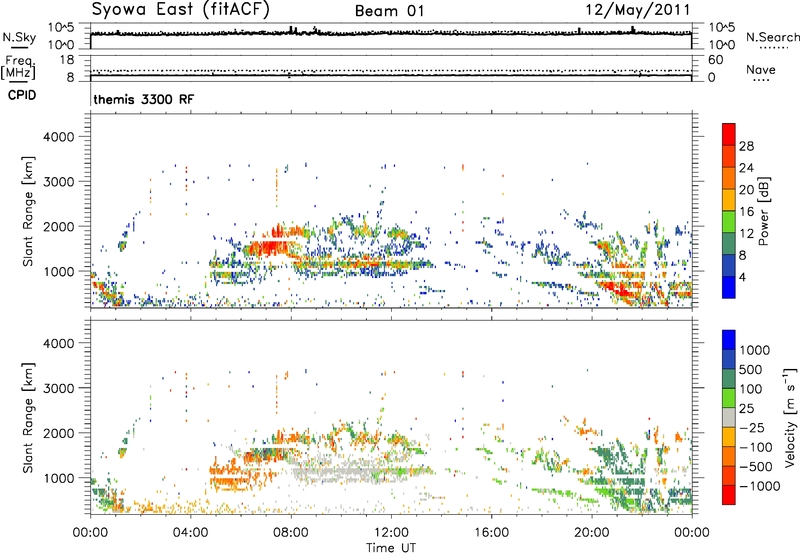This screenshot has height=554, width=800.
Task: Click the '60' tick right of the frequency panel
Action: coord(715,60)
